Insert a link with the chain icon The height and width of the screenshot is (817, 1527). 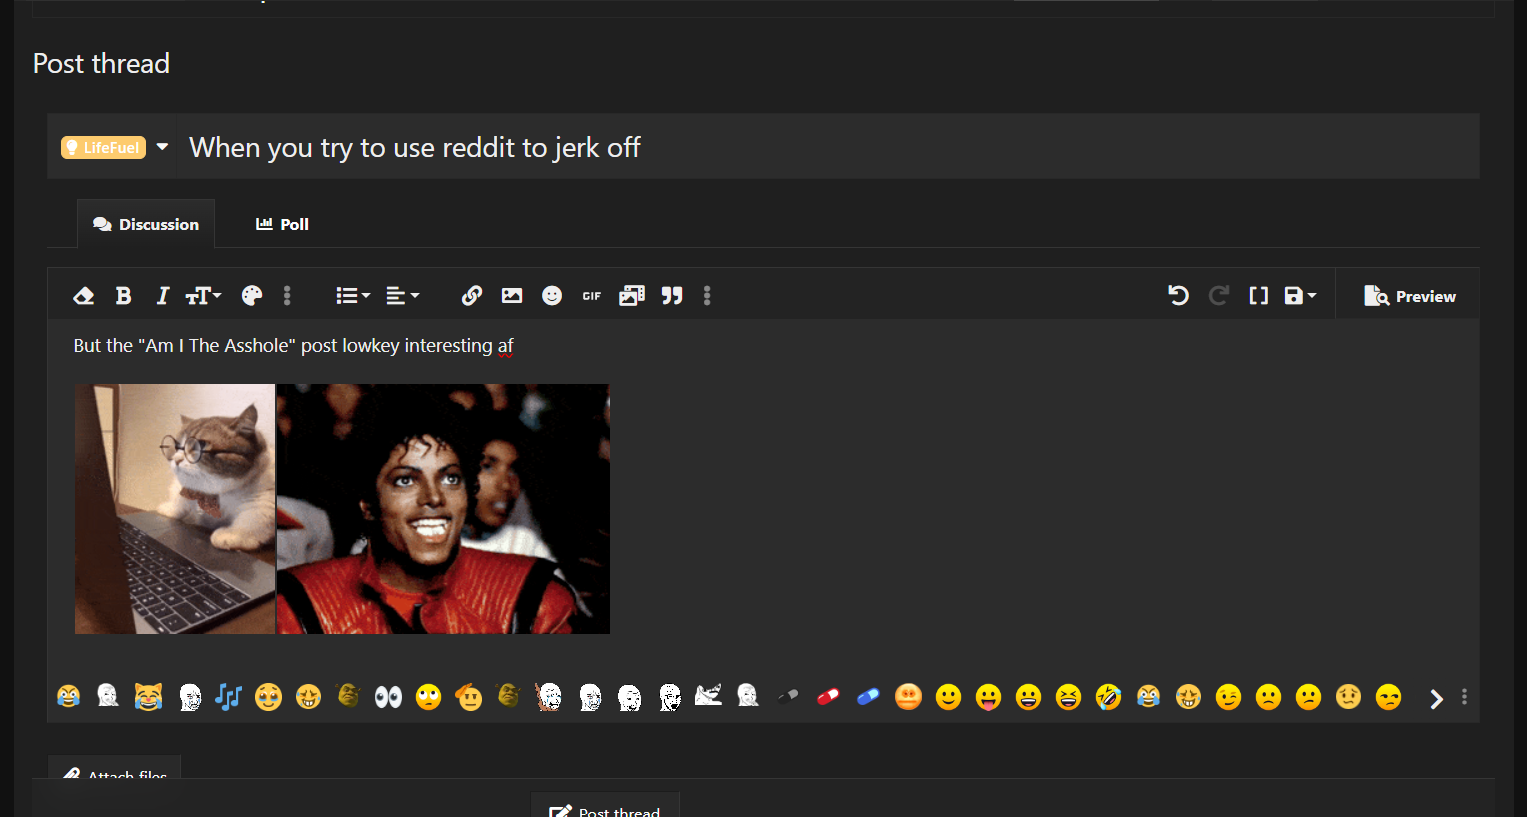pos(472,296)
